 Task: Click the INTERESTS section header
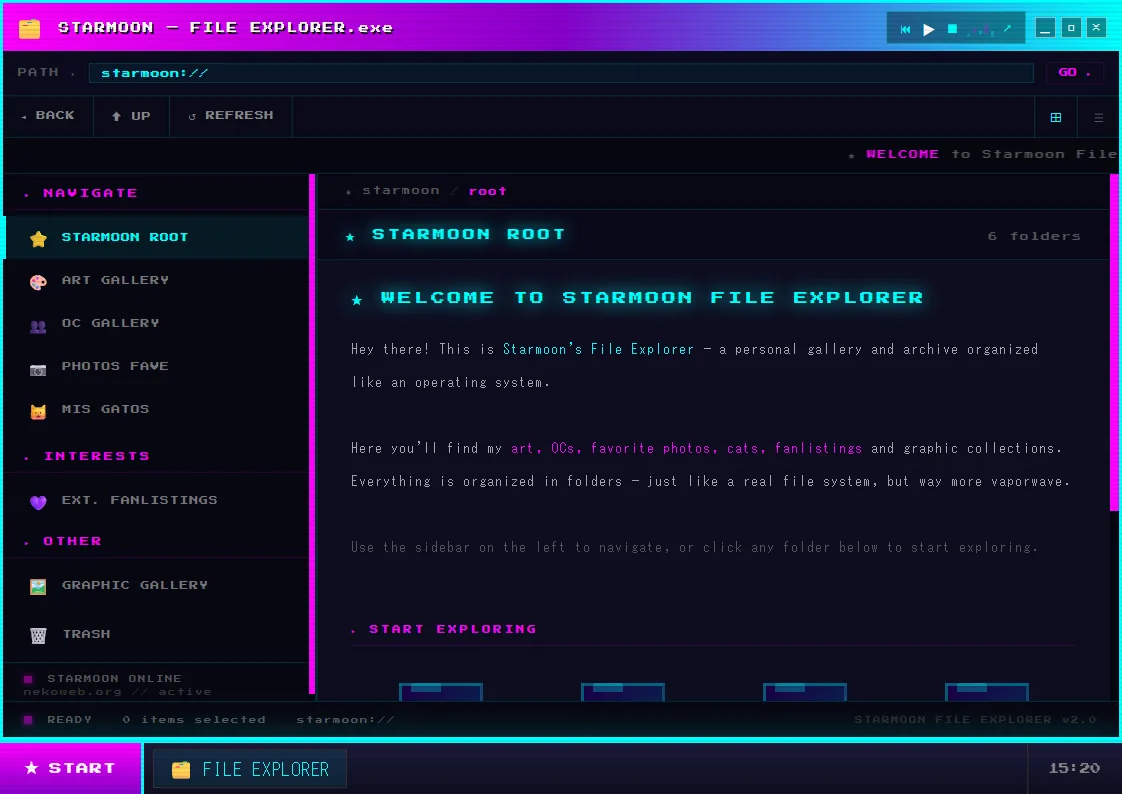(97, 456)
